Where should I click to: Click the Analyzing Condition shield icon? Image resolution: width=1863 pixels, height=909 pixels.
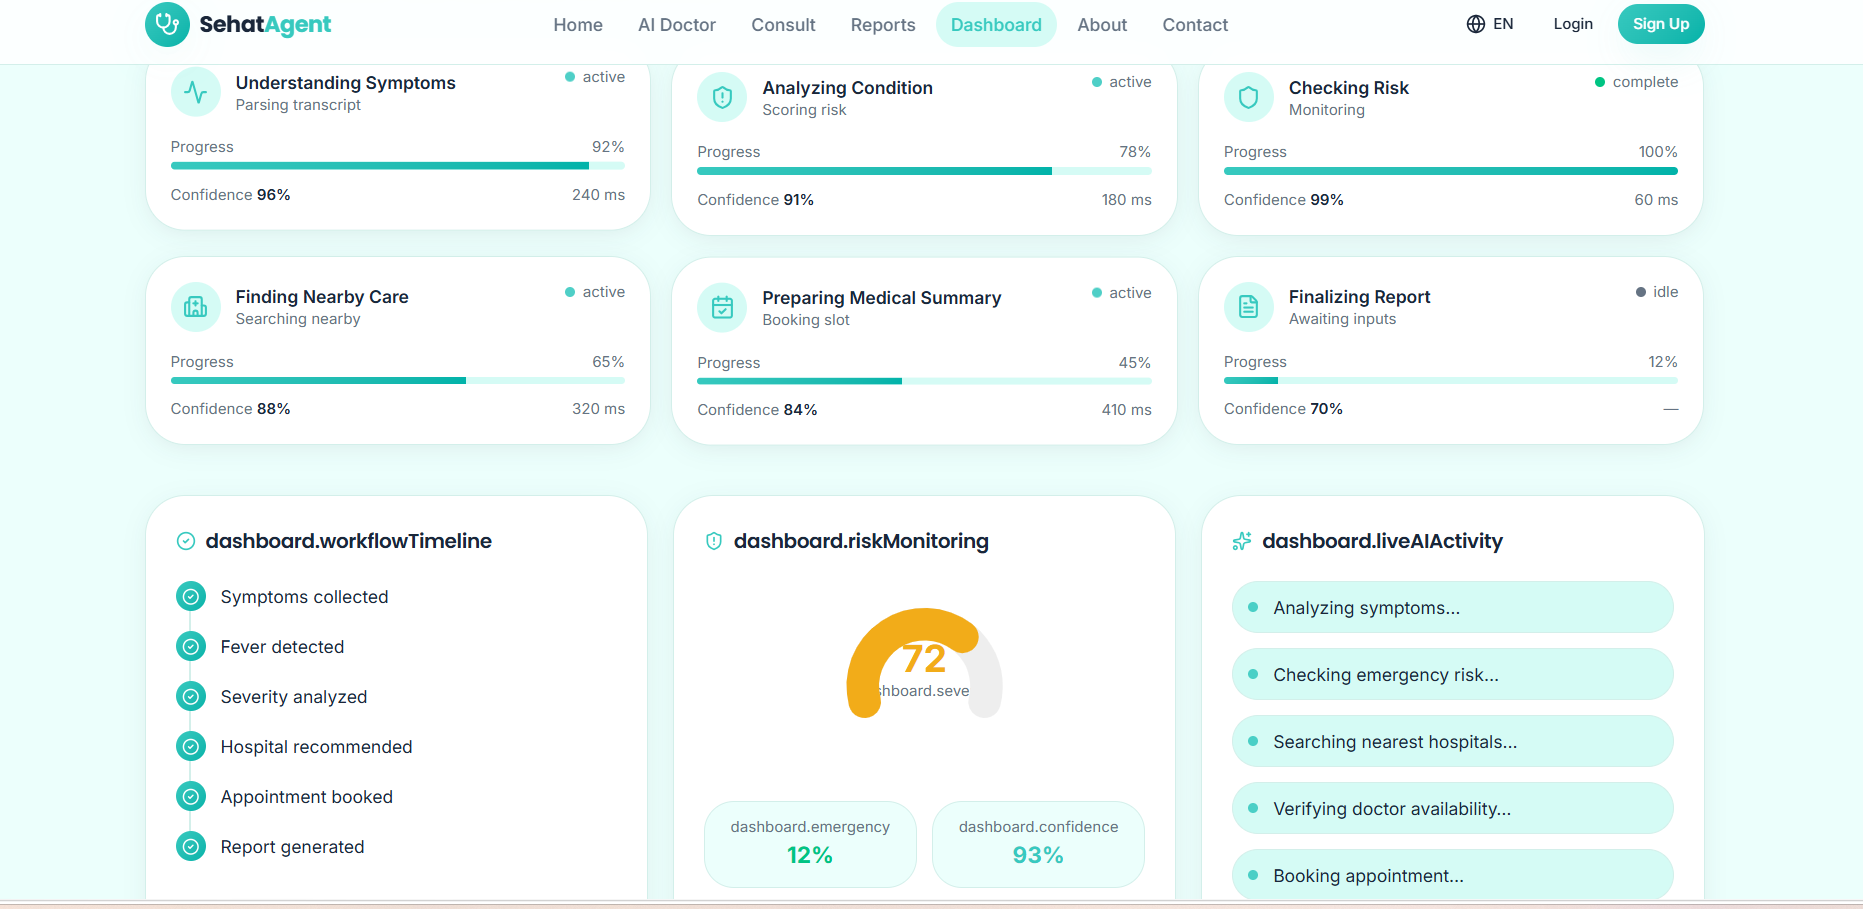tap(722, 97)
